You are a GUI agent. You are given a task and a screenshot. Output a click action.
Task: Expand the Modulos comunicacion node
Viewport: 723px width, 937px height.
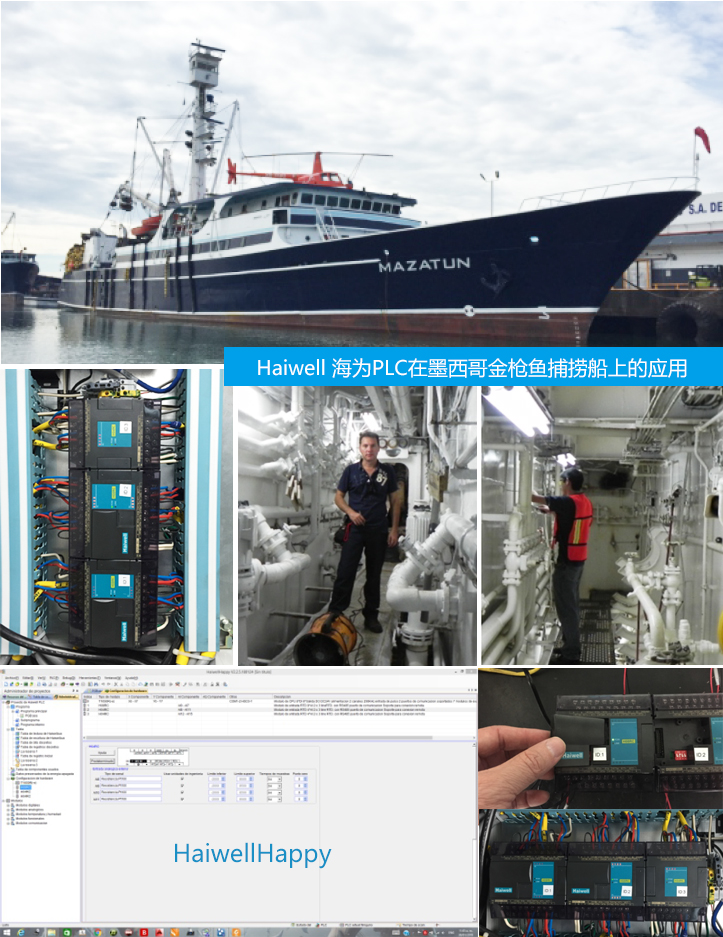coord(8,823)
